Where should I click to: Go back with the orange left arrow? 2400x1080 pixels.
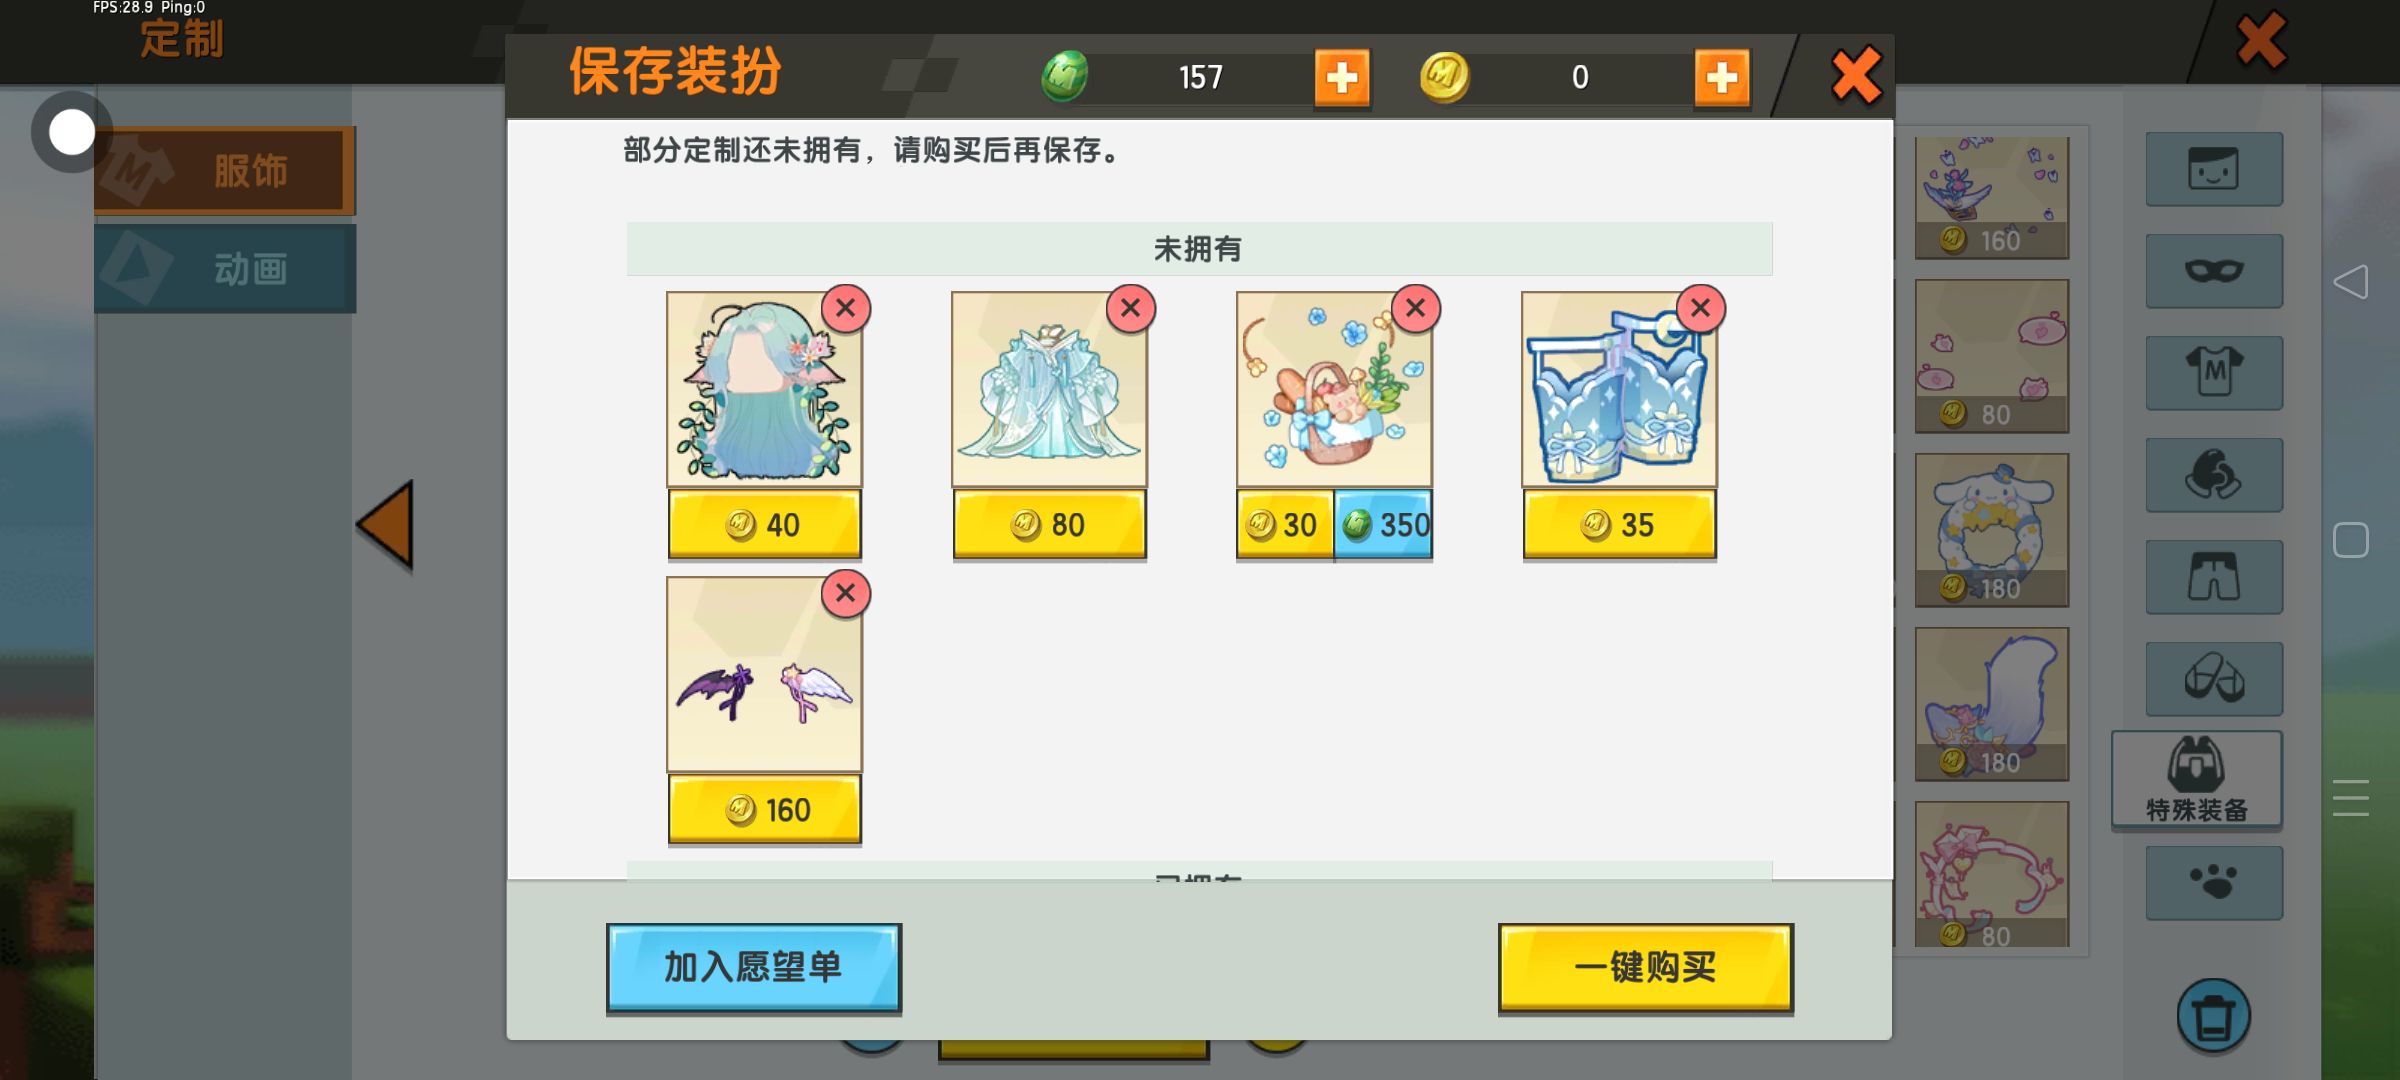386,525
